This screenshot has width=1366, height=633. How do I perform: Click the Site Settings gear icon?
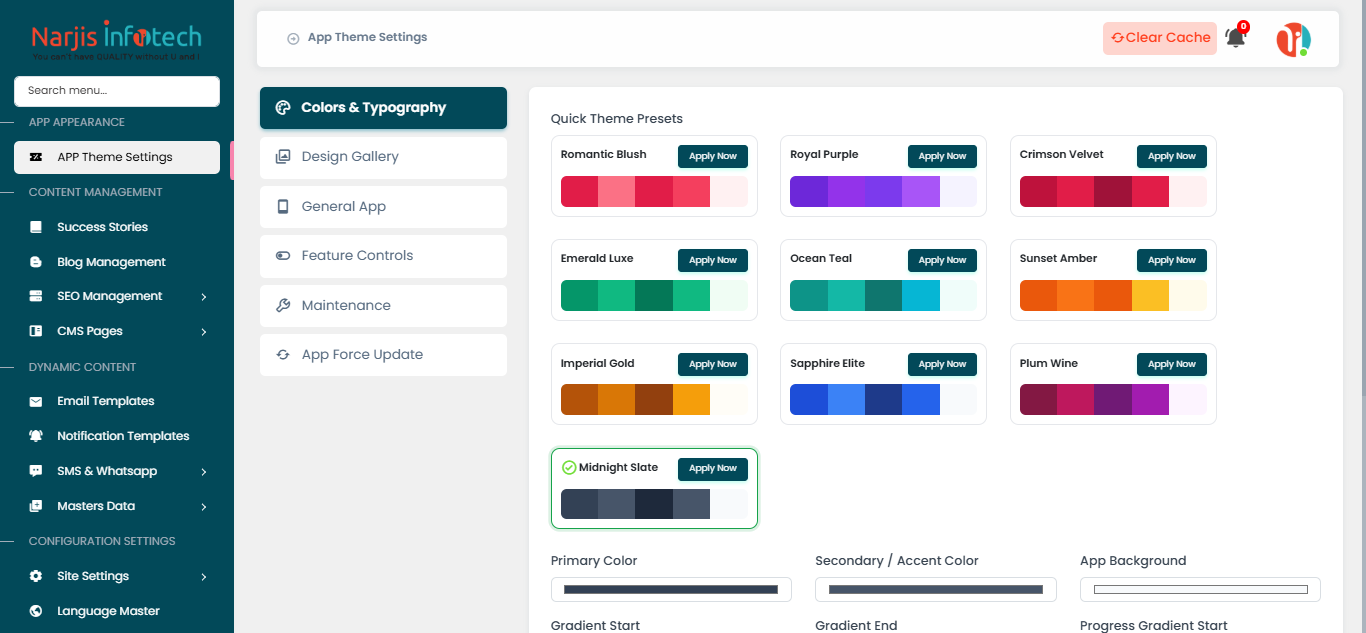[x=36, y=576]
